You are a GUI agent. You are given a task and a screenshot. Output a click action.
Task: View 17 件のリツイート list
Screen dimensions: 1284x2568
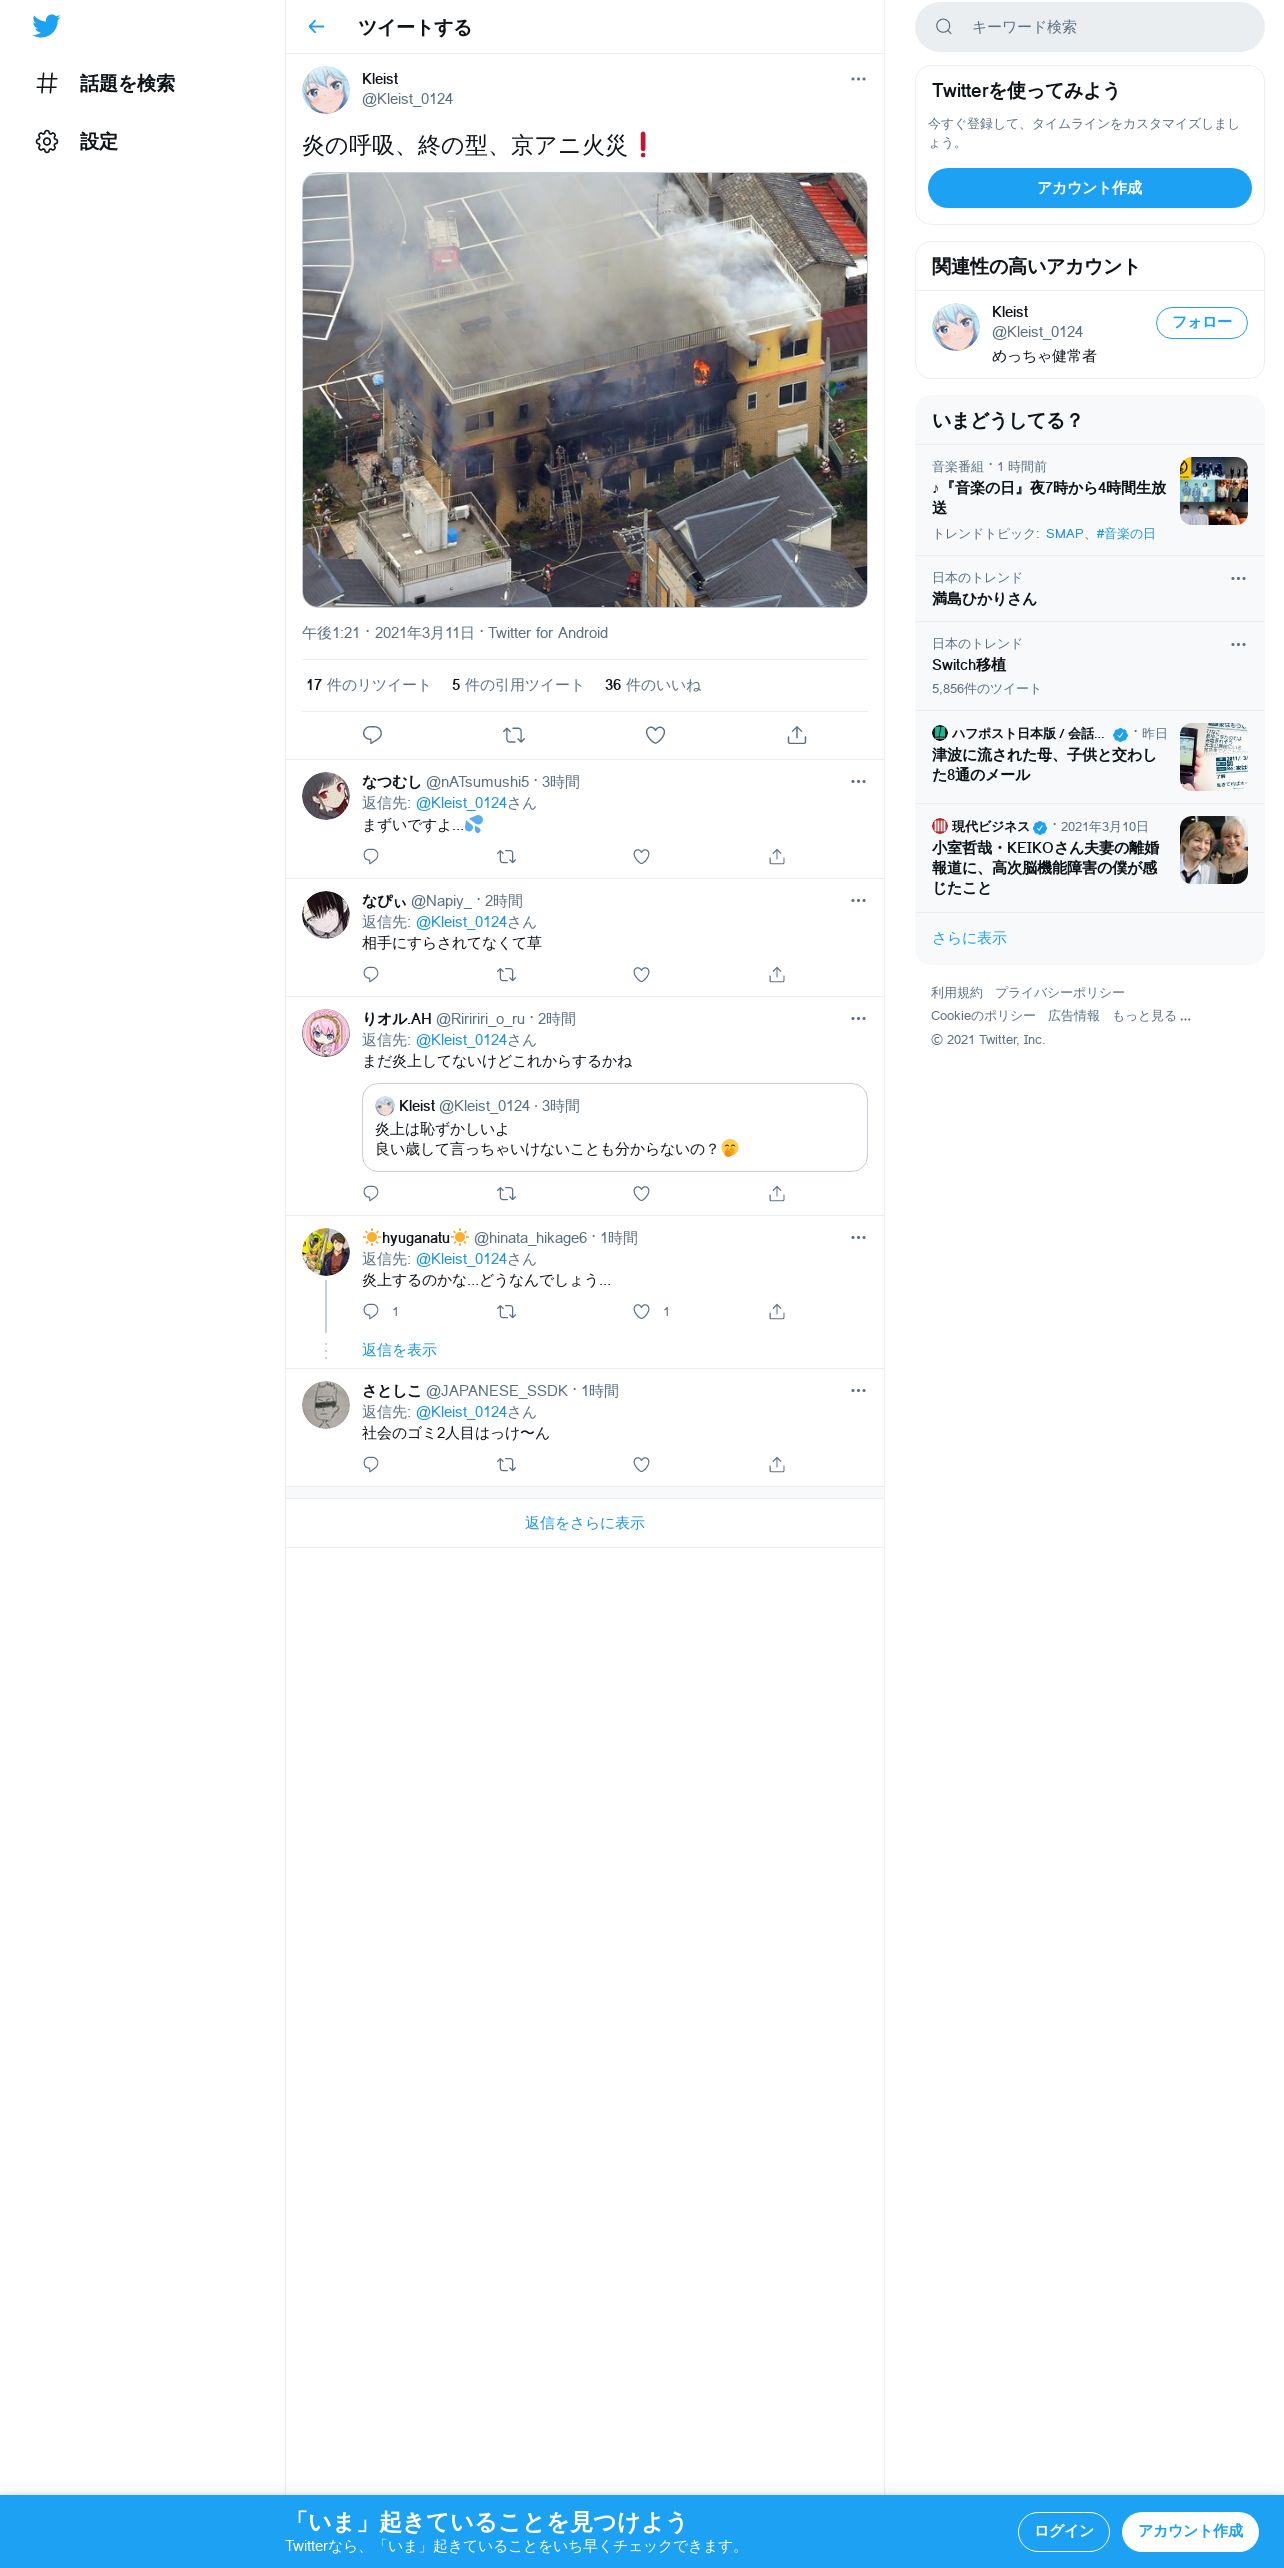[368, 685]
